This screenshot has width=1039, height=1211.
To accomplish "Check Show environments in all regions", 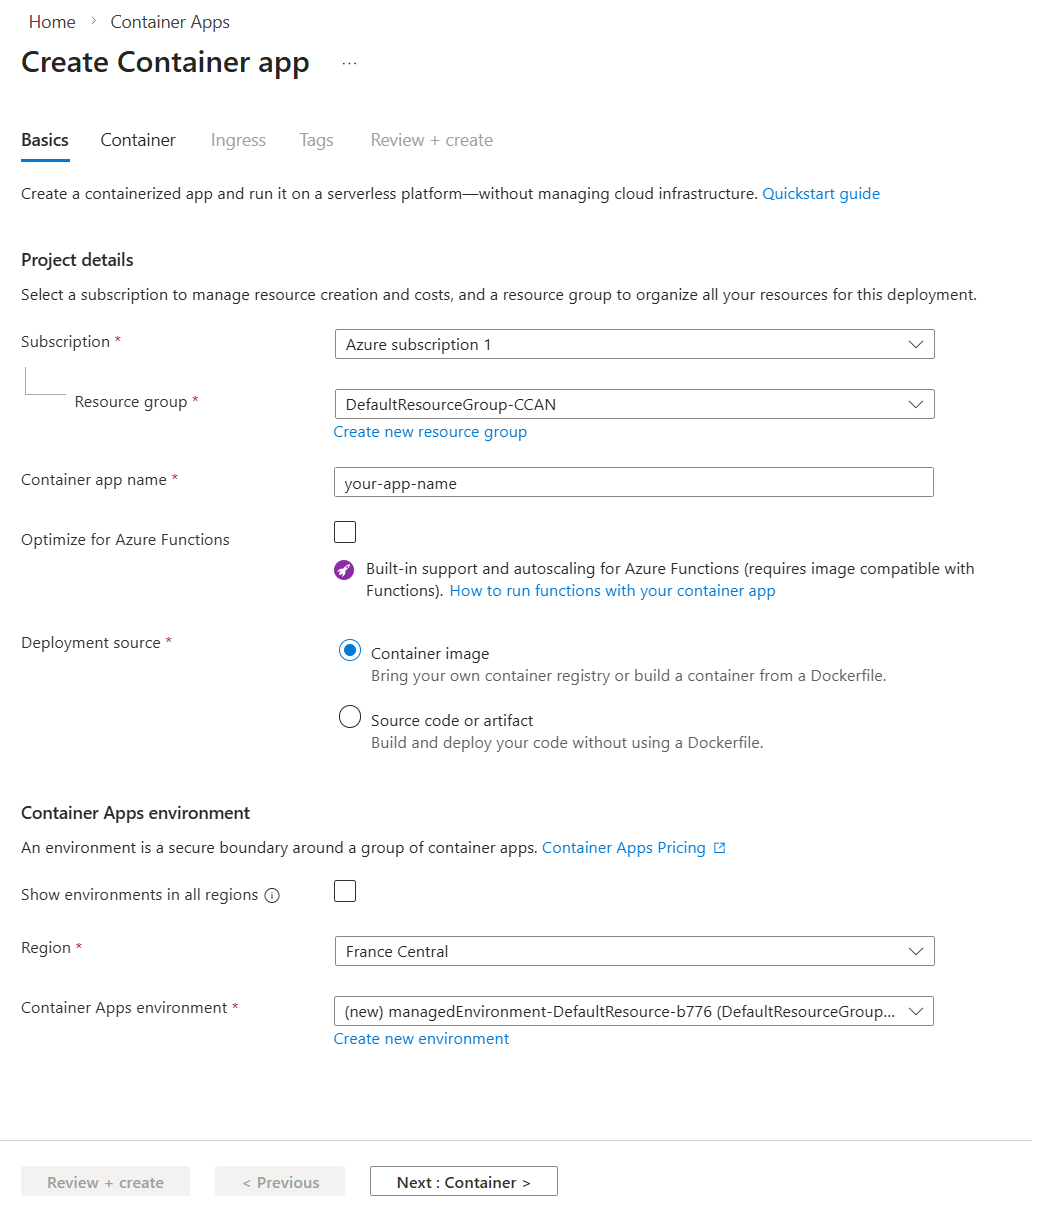I will coord(344,890).
